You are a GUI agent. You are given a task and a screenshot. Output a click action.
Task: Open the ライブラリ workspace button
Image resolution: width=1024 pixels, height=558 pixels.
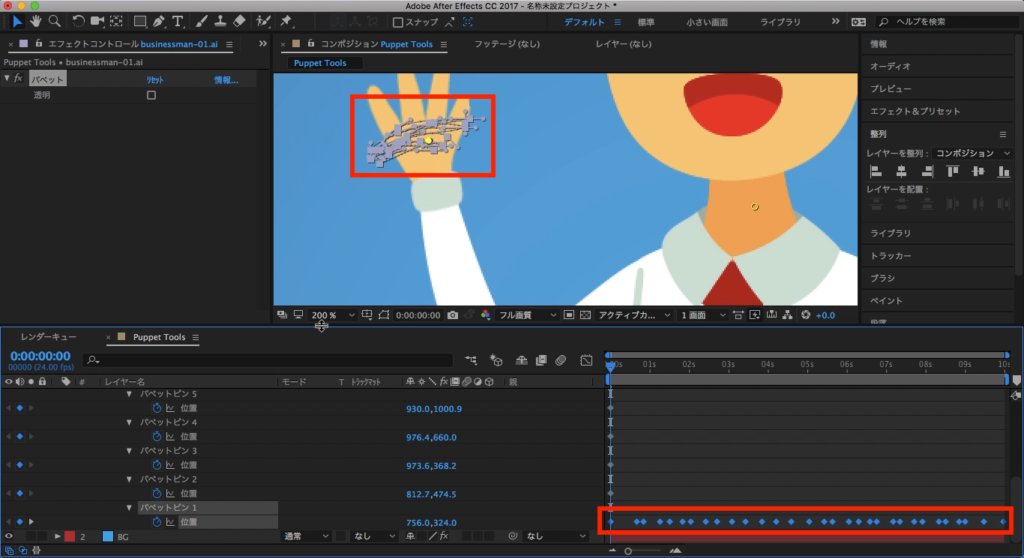click(x=780, y=22)
